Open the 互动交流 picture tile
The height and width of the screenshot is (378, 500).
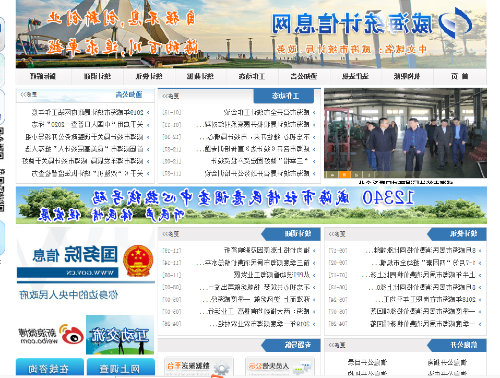(120, 335)
